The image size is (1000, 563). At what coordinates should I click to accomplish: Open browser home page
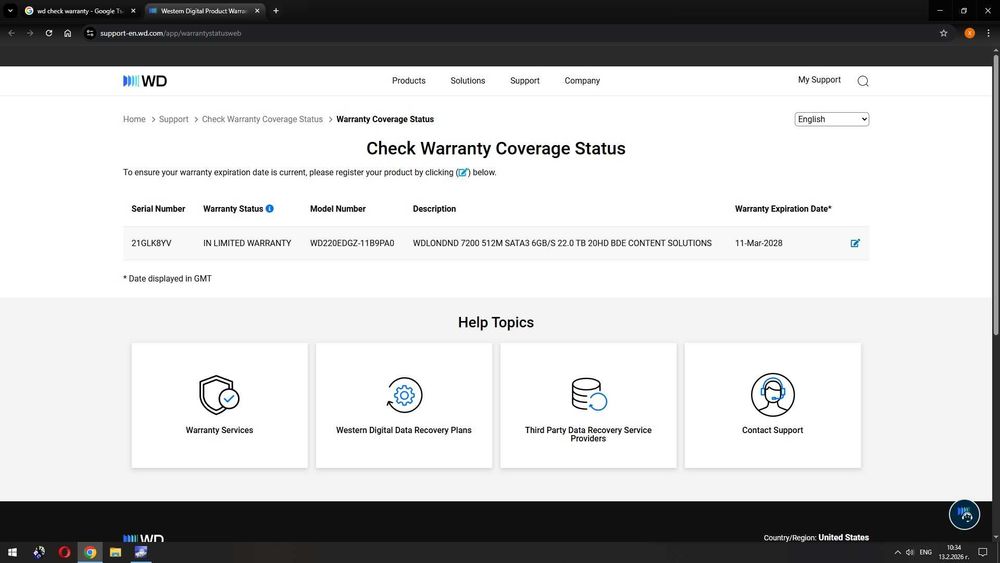[68, 33]
